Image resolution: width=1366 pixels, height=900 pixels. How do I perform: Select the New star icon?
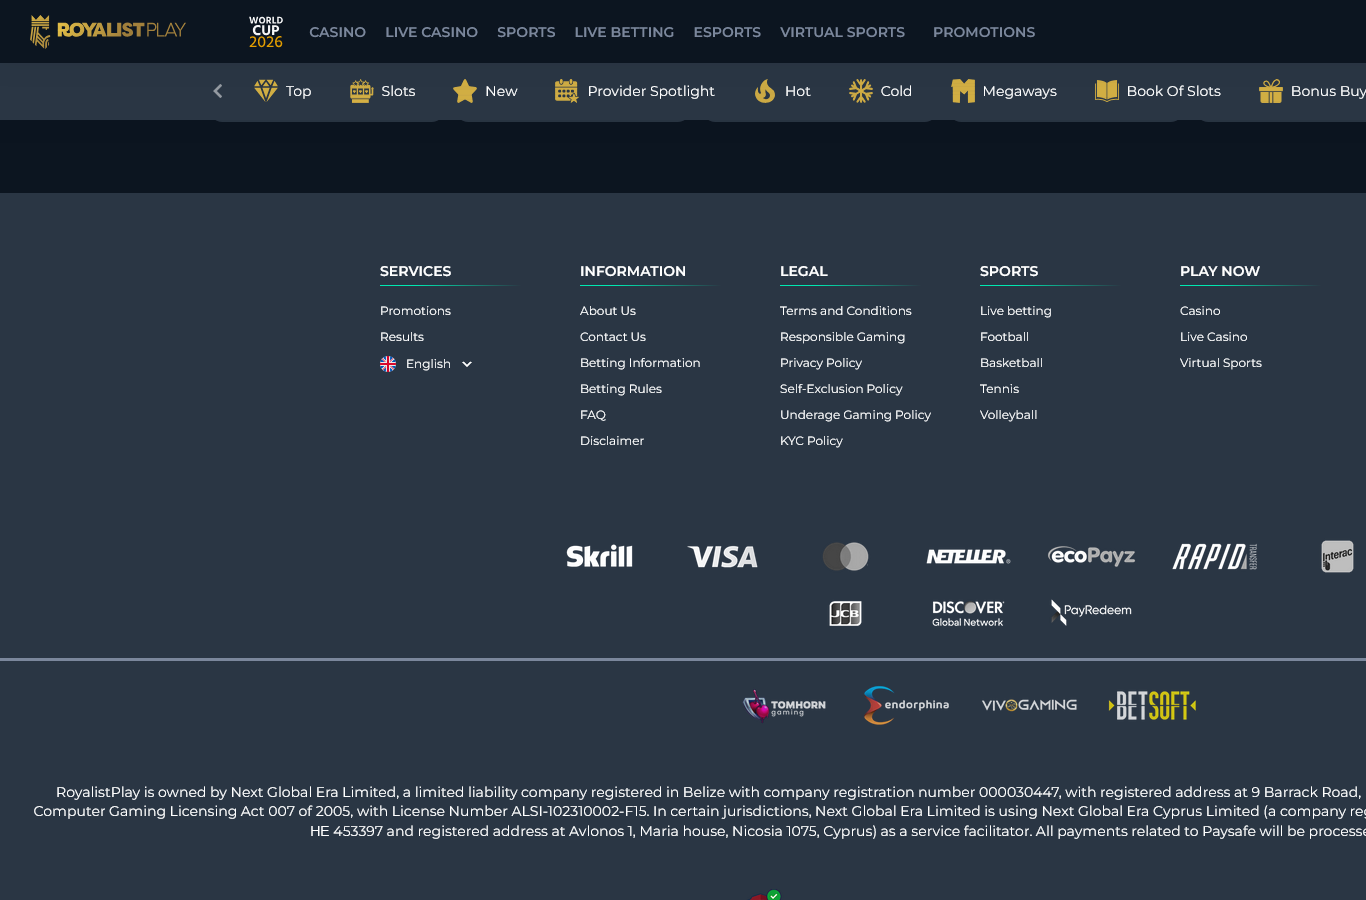click(465, 91)
